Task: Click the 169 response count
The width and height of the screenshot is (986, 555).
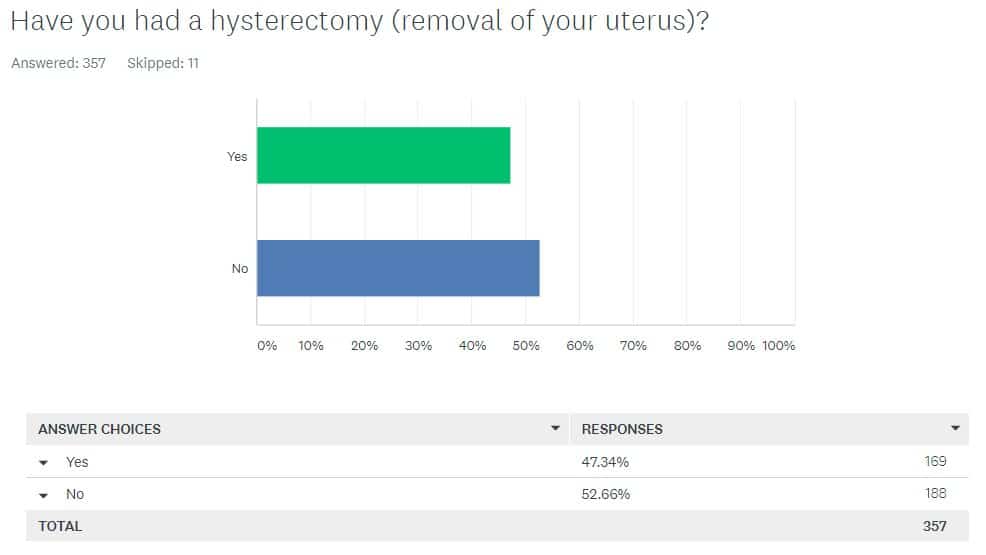Action: point(935,461)
